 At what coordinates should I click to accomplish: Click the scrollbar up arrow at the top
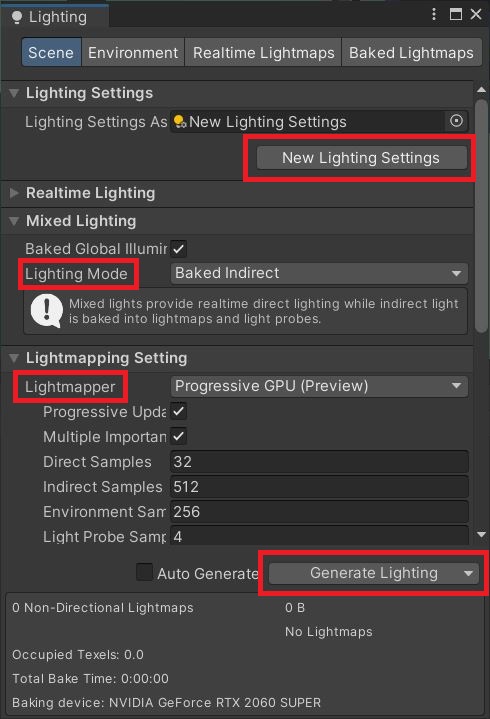point(481,89)
